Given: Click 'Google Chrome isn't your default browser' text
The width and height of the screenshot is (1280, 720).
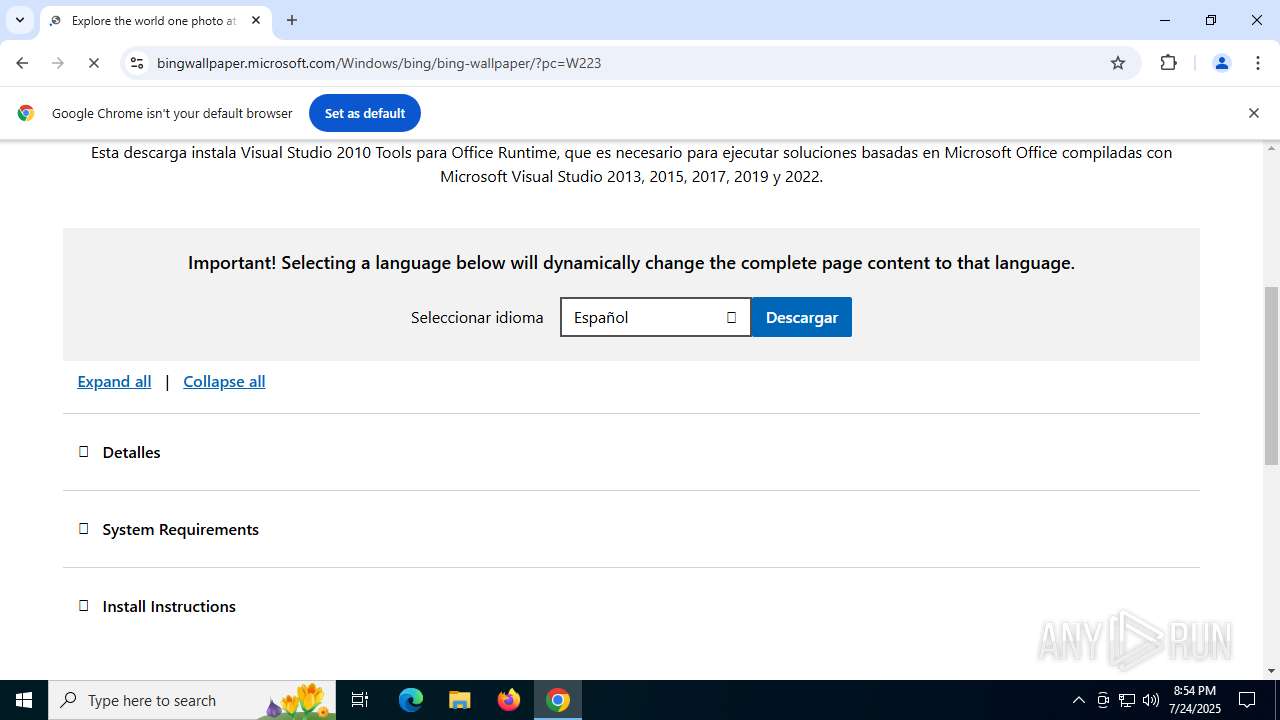Looking at the screenshot, I should 172,113.
